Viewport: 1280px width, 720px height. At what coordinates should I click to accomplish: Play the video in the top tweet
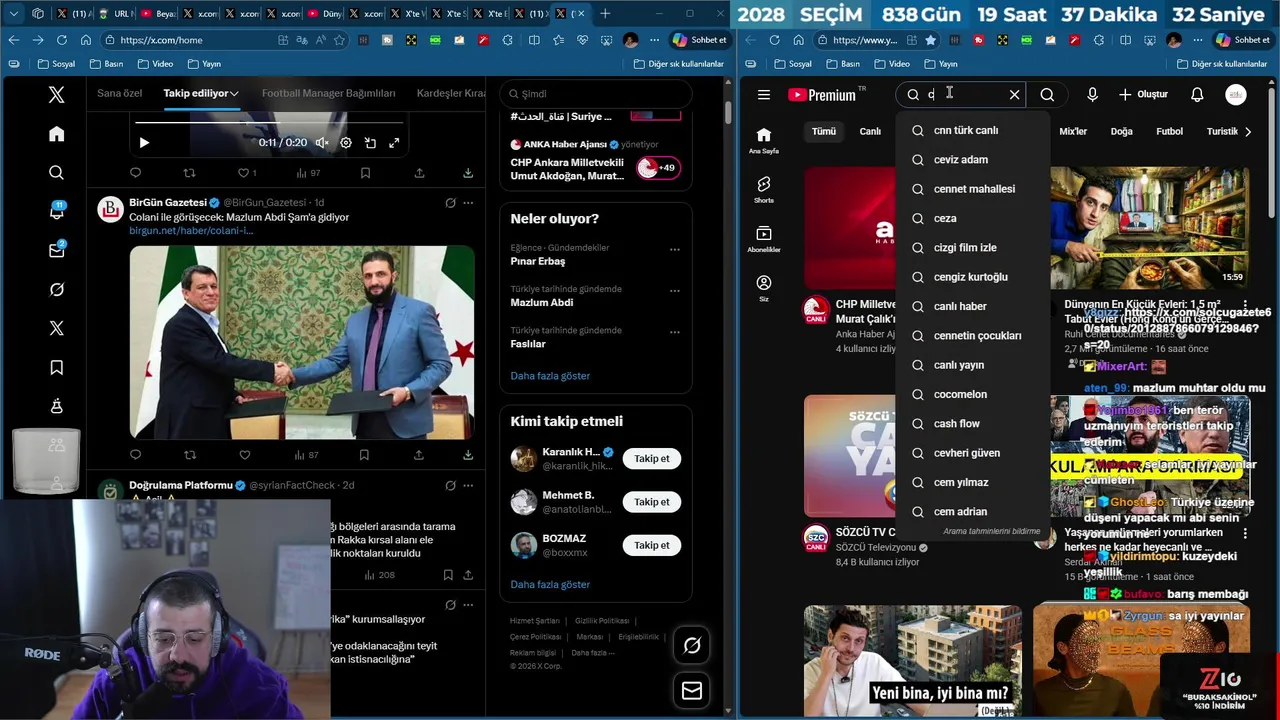point(144,143)
